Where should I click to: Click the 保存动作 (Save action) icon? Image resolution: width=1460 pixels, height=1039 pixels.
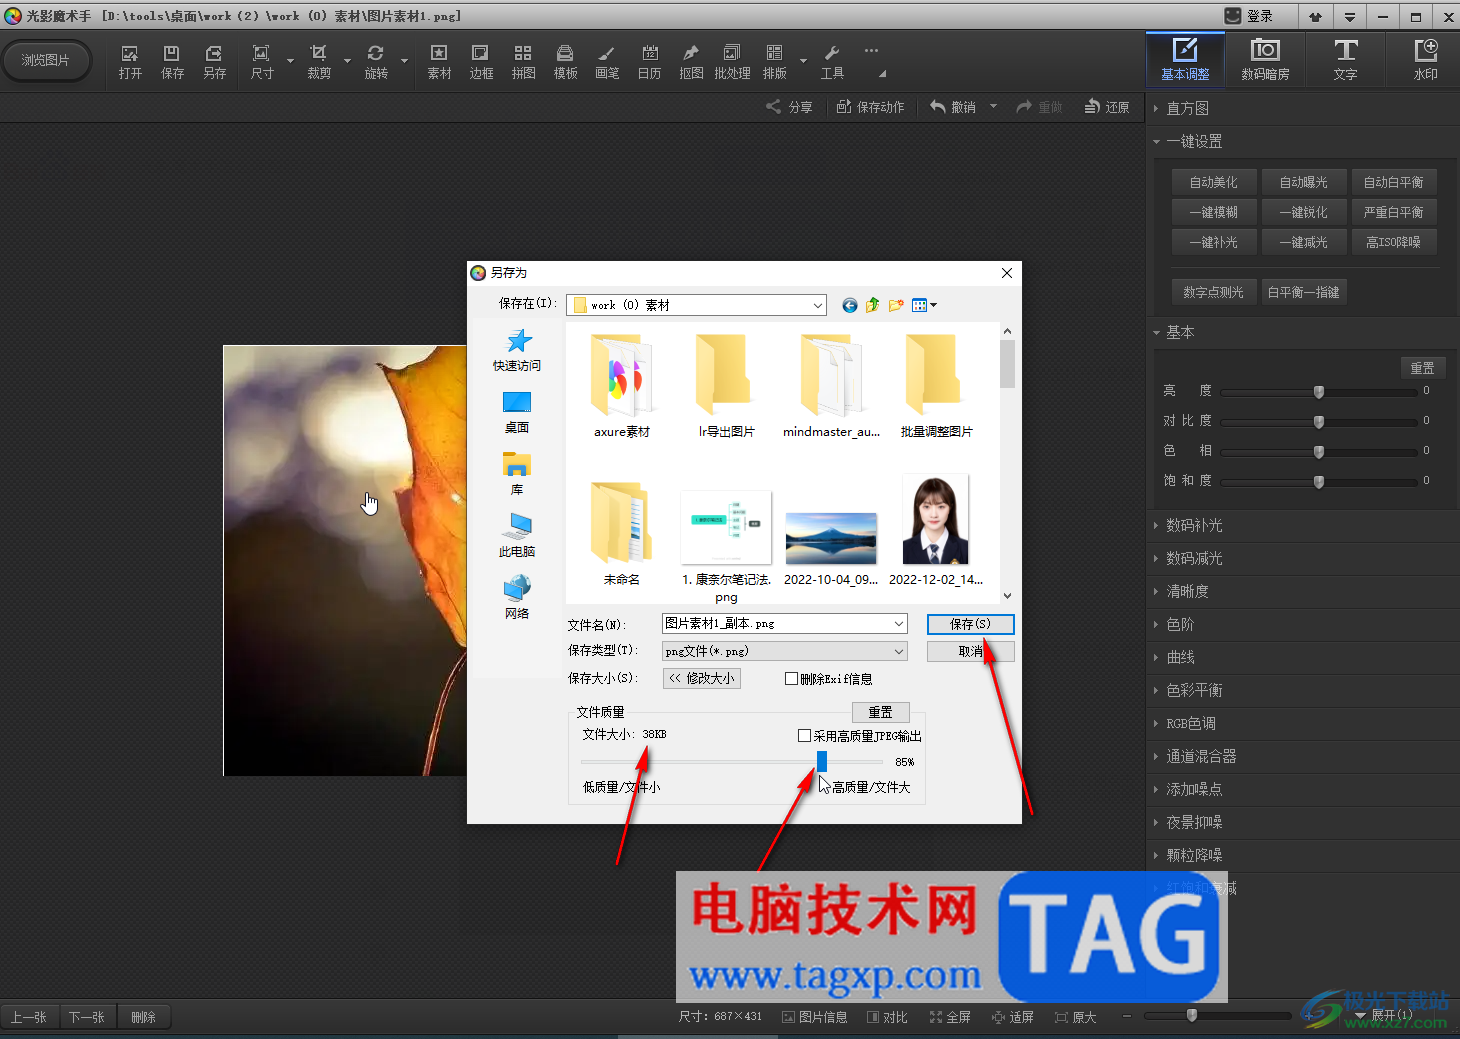click(x=870, y=107)
